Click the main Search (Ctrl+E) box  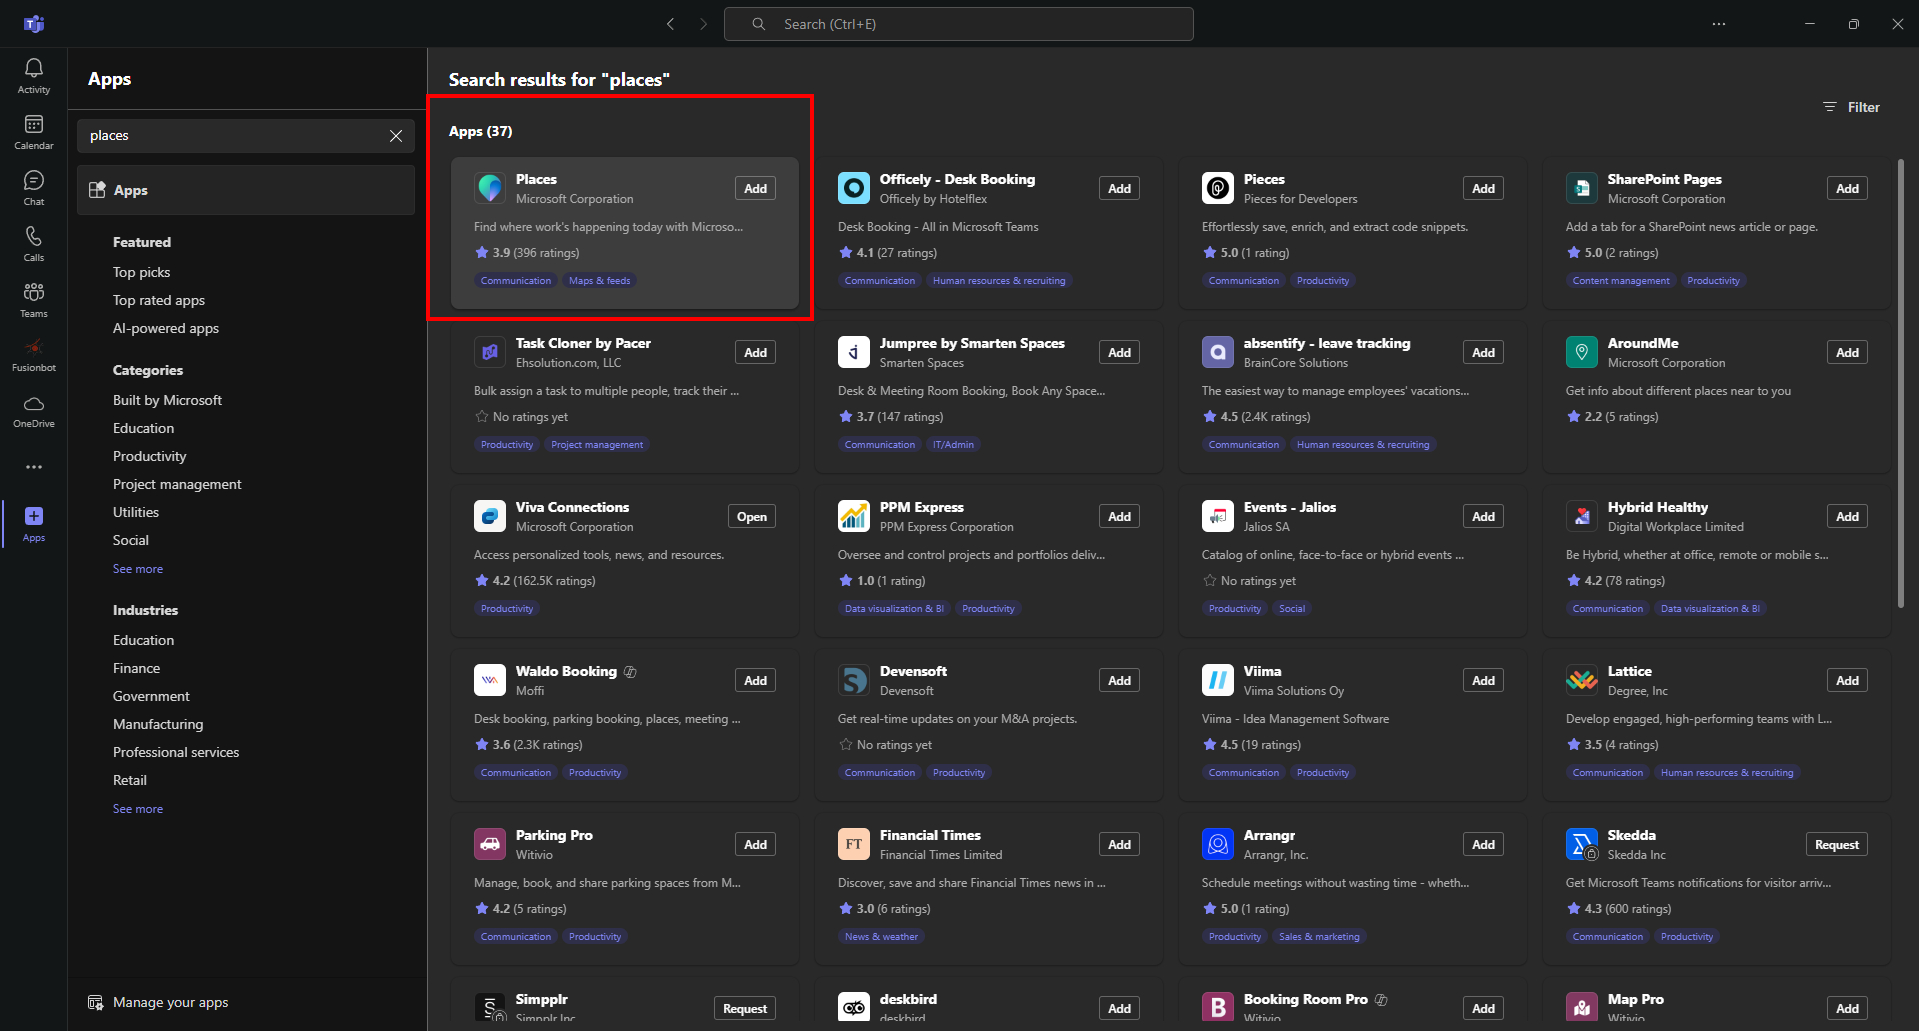pyautogui.click(x=959, y=24)
